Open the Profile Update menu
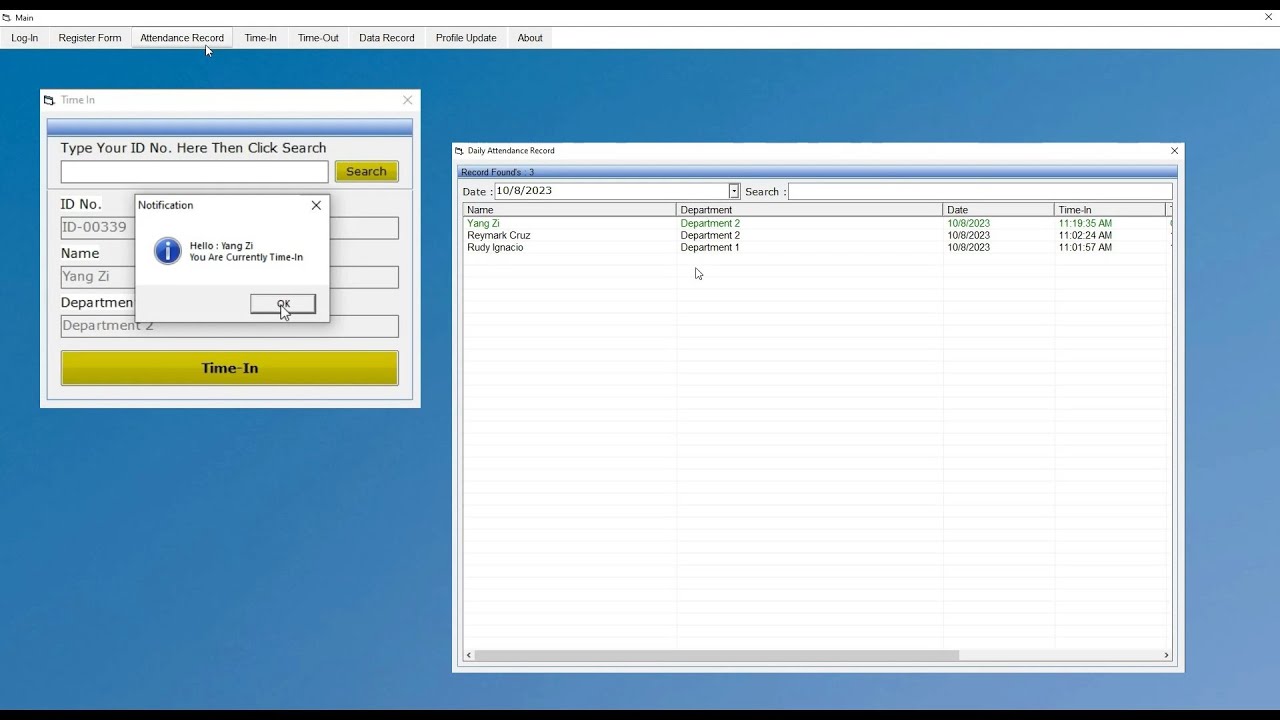Image resolution: width=1280 pixels, height=720 pixels. [x=466, y=38]
